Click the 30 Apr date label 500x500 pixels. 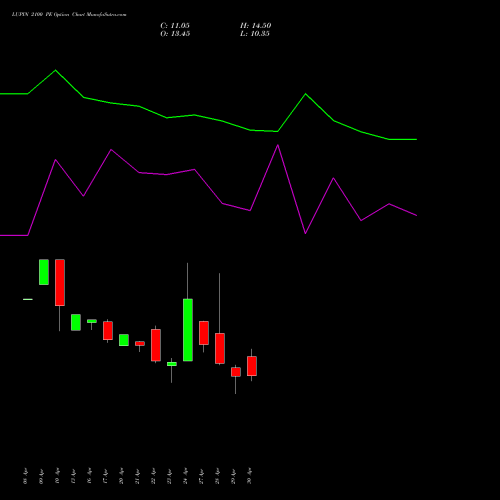pos(250,476)
